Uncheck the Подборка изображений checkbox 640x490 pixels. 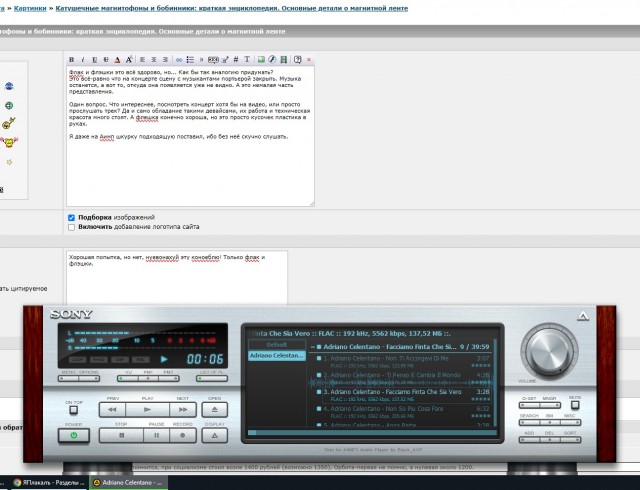tap(71, 218)
